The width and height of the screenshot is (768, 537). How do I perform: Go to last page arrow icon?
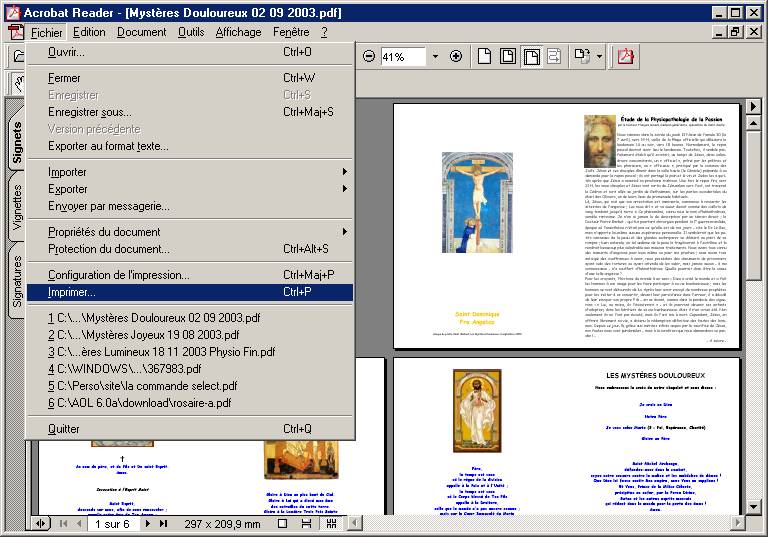[x=164, y=524]
